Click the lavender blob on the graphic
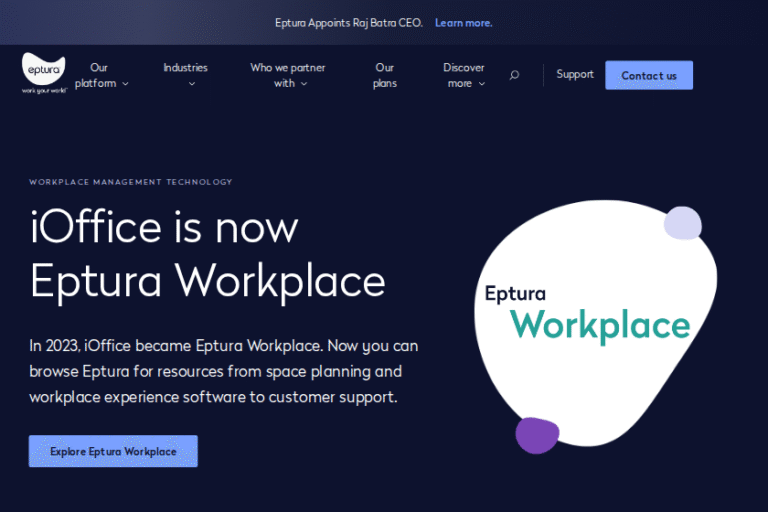Viewport: 768px width, 512px height. coord(683,222)
